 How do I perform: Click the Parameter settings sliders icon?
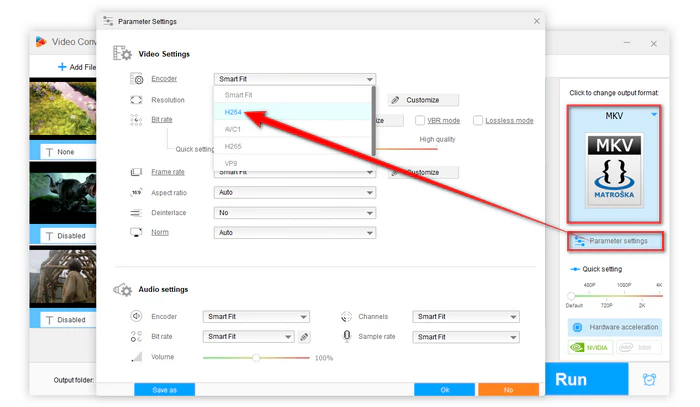pos(579,241)
